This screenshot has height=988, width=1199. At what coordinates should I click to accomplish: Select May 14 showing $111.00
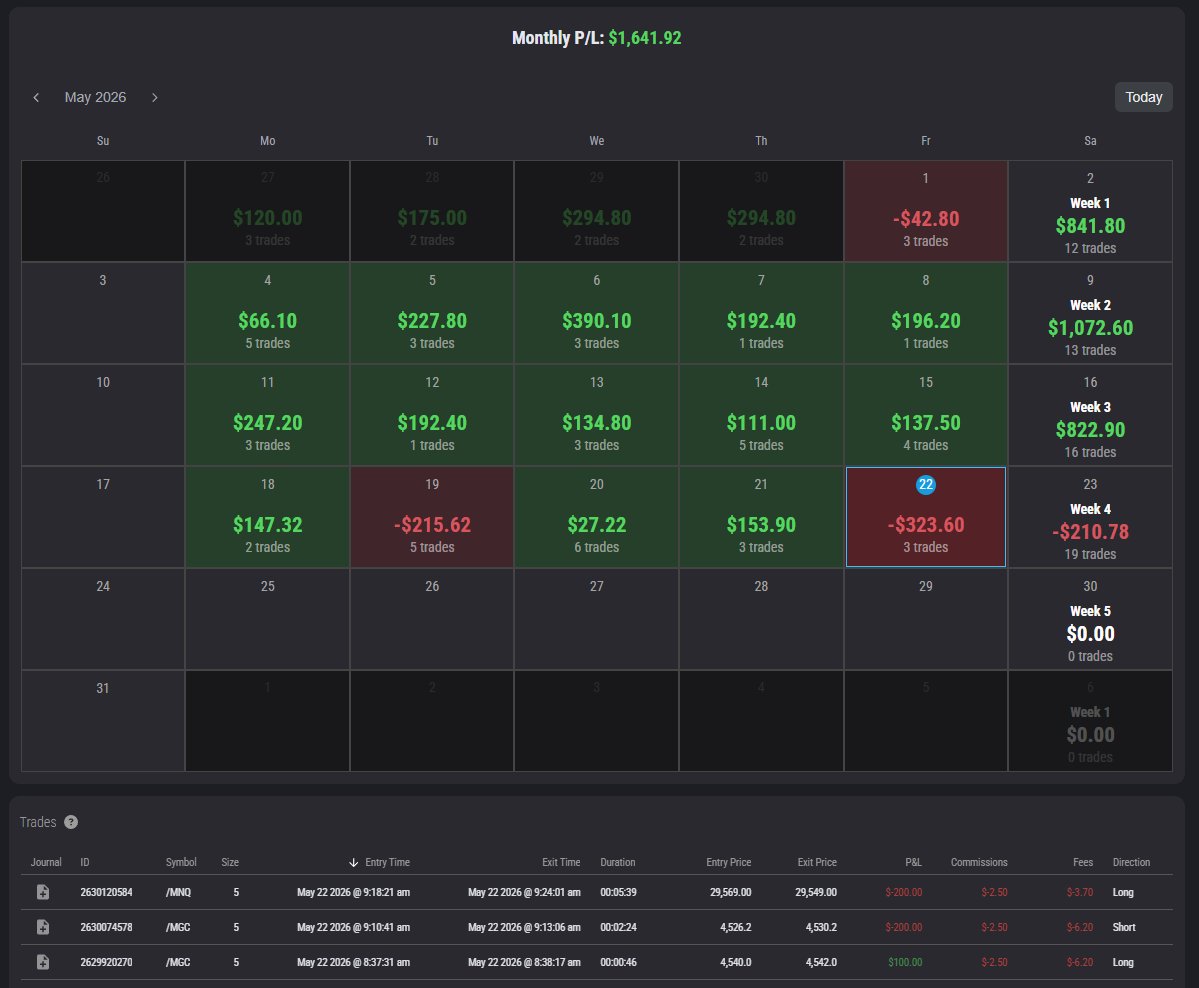tap(761, 415)
